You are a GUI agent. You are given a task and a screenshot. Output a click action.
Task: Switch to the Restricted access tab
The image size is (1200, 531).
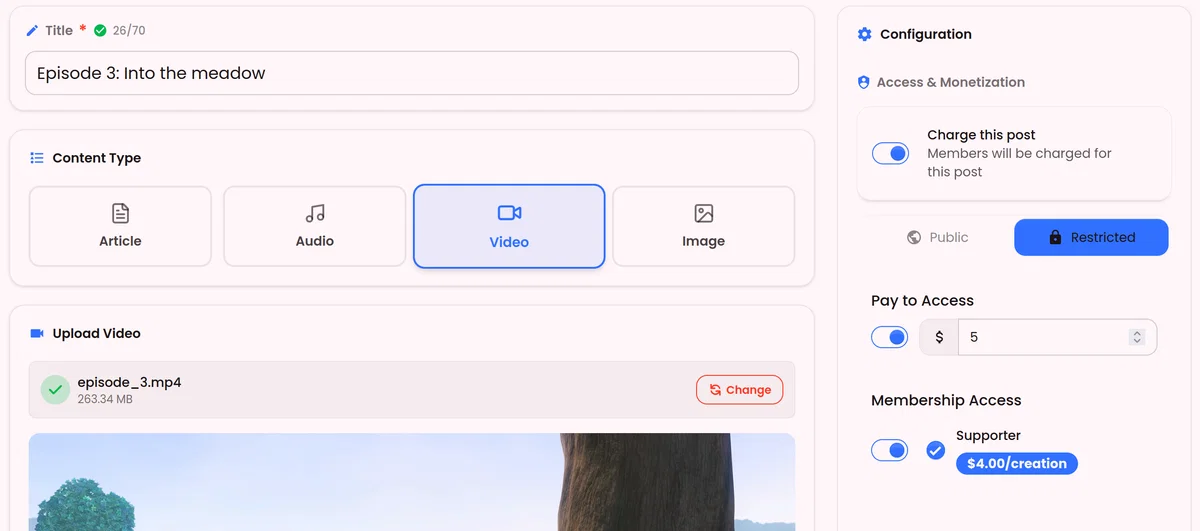point(1091,237)
